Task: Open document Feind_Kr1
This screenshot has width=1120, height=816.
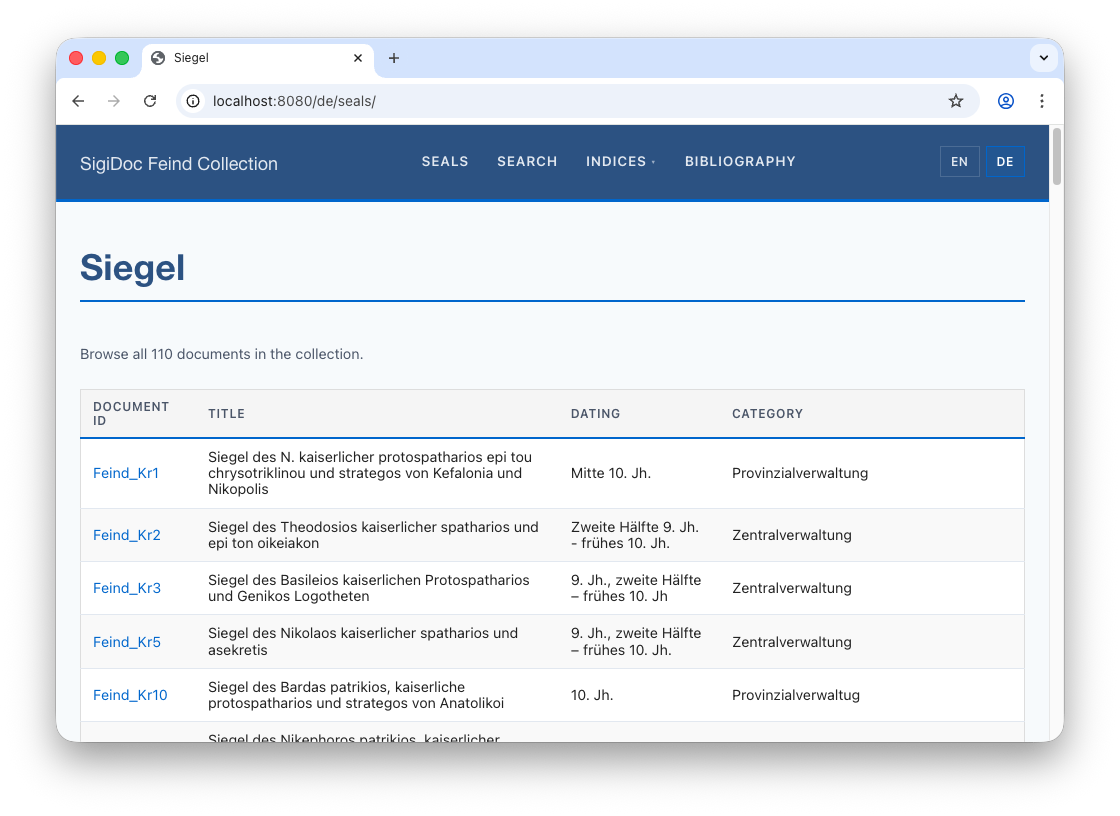Action: [126, 473]
